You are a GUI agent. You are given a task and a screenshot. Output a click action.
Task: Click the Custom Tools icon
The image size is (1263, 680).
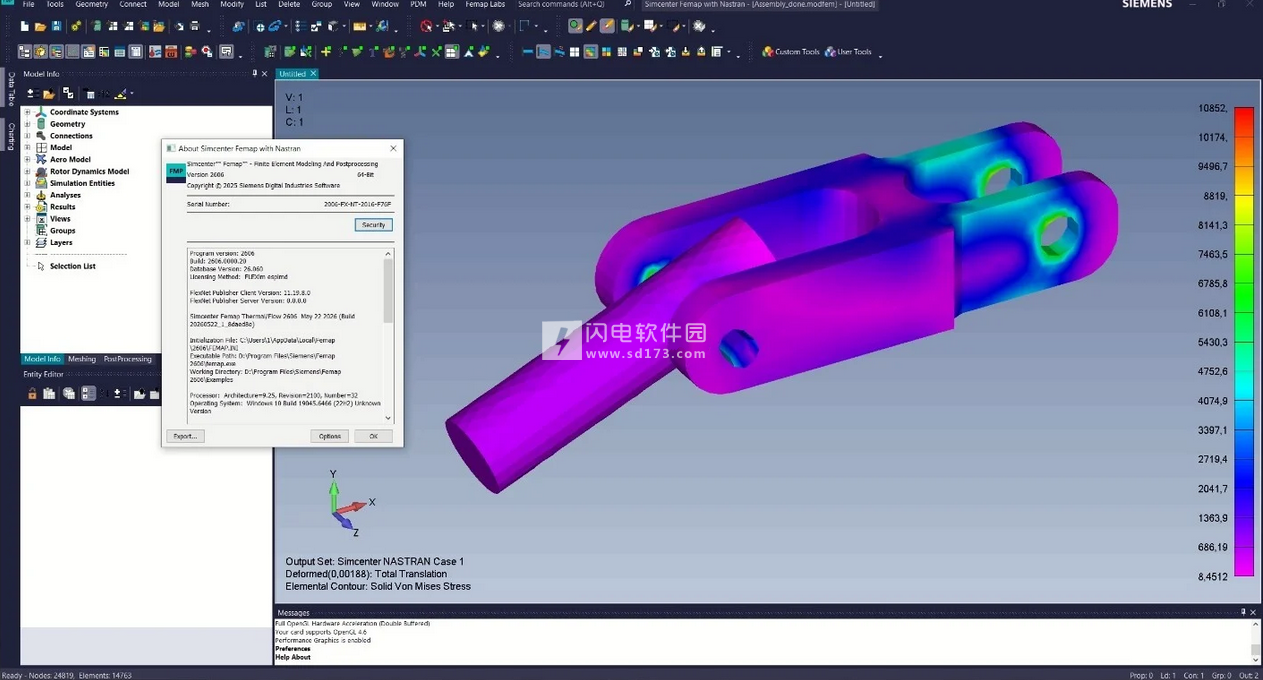pyautogui.click(x=767, y=52)
